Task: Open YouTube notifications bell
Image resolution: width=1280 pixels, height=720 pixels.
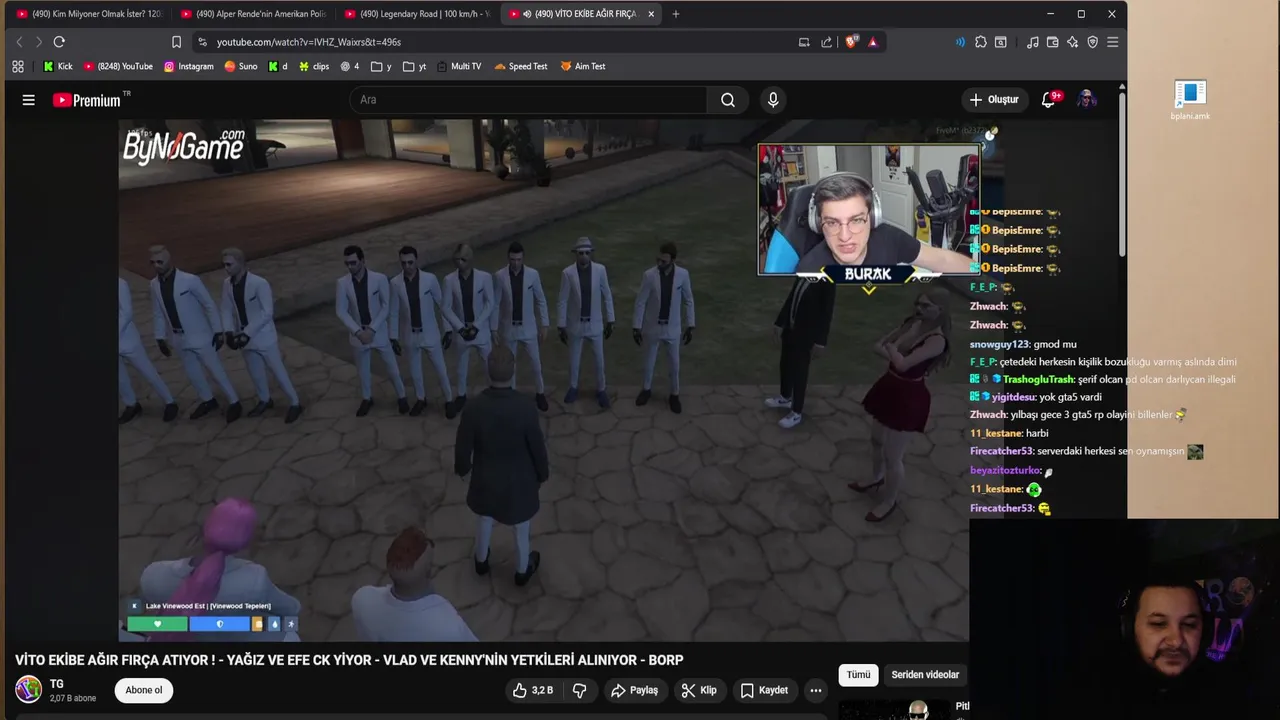Action: tap(1049, 100)
